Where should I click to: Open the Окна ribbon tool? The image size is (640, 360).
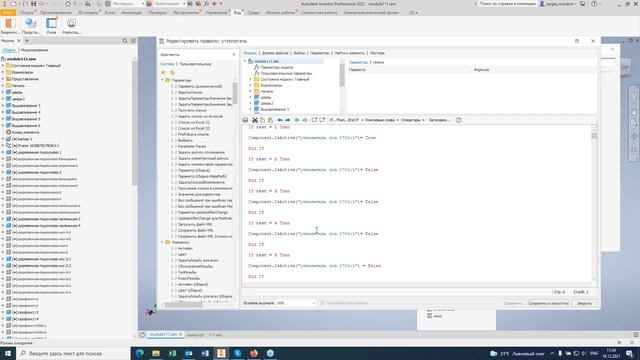(51, 26)
